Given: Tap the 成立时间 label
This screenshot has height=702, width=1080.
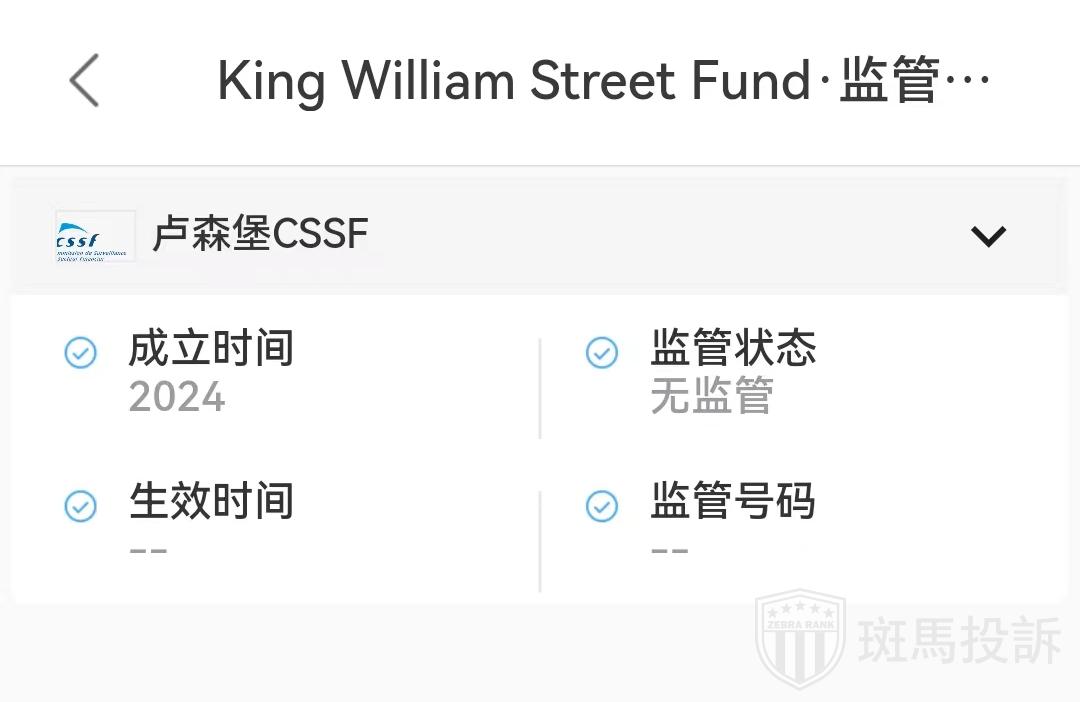Looking at the screenshot, I should tap(211, 349).
